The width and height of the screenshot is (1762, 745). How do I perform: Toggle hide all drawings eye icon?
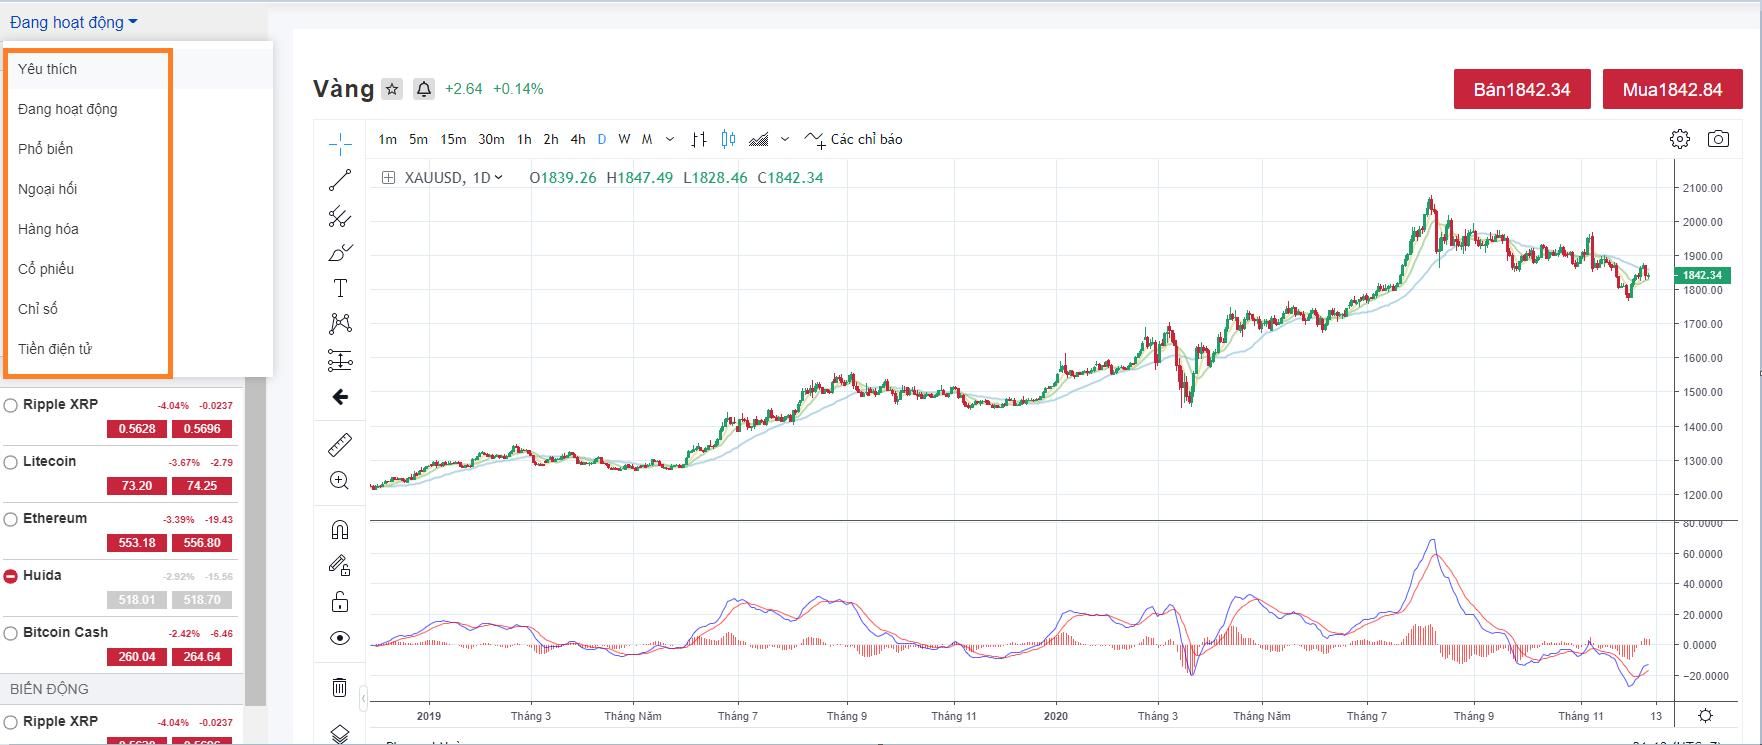(x=340, y=638)
